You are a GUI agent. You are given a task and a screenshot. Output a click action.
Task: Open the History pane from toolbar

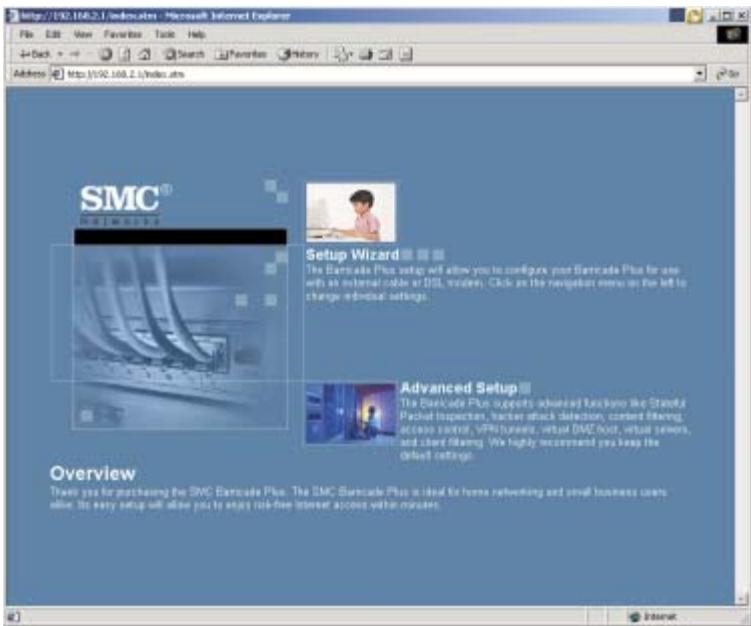pos(299,54)
